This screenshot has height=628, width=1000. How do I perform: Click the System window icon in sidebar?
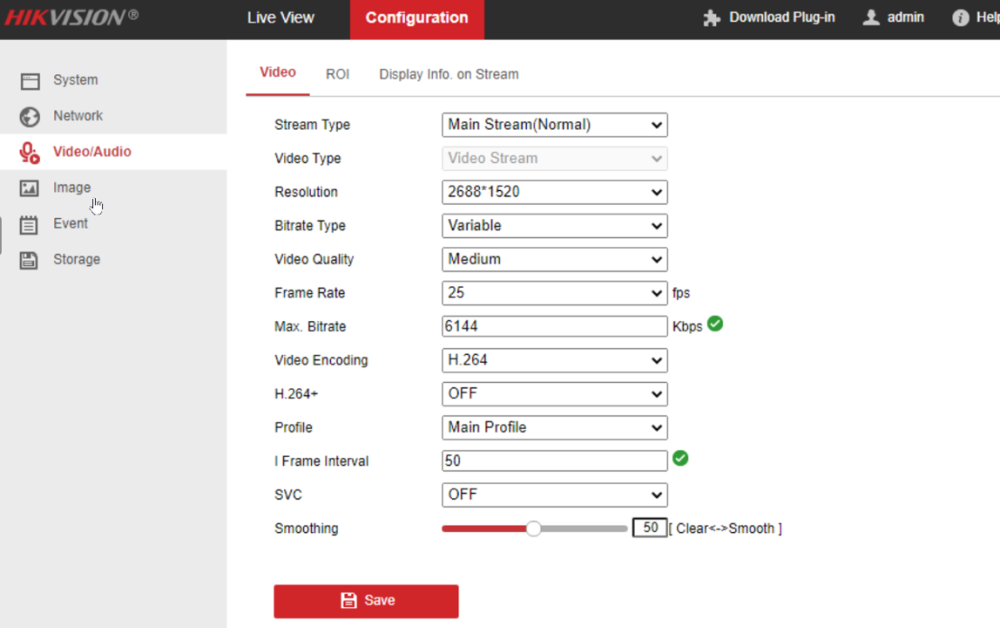(x=30, y=81)
